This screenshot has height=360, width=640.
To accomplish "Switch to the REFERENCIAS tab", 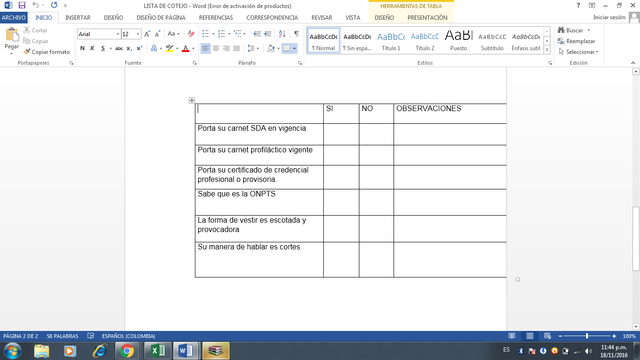I will (216, 18).
